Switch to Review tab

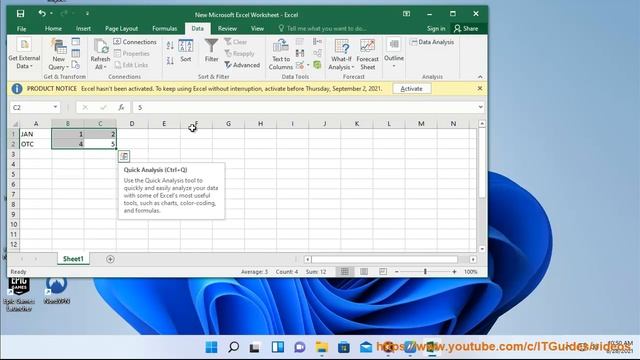point(227,29)
